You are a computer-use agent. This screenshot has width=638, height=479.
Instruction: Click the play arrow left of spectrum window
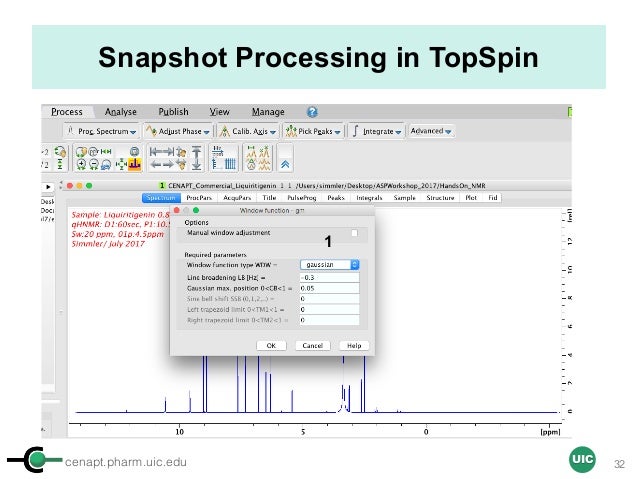pos(48,187)
